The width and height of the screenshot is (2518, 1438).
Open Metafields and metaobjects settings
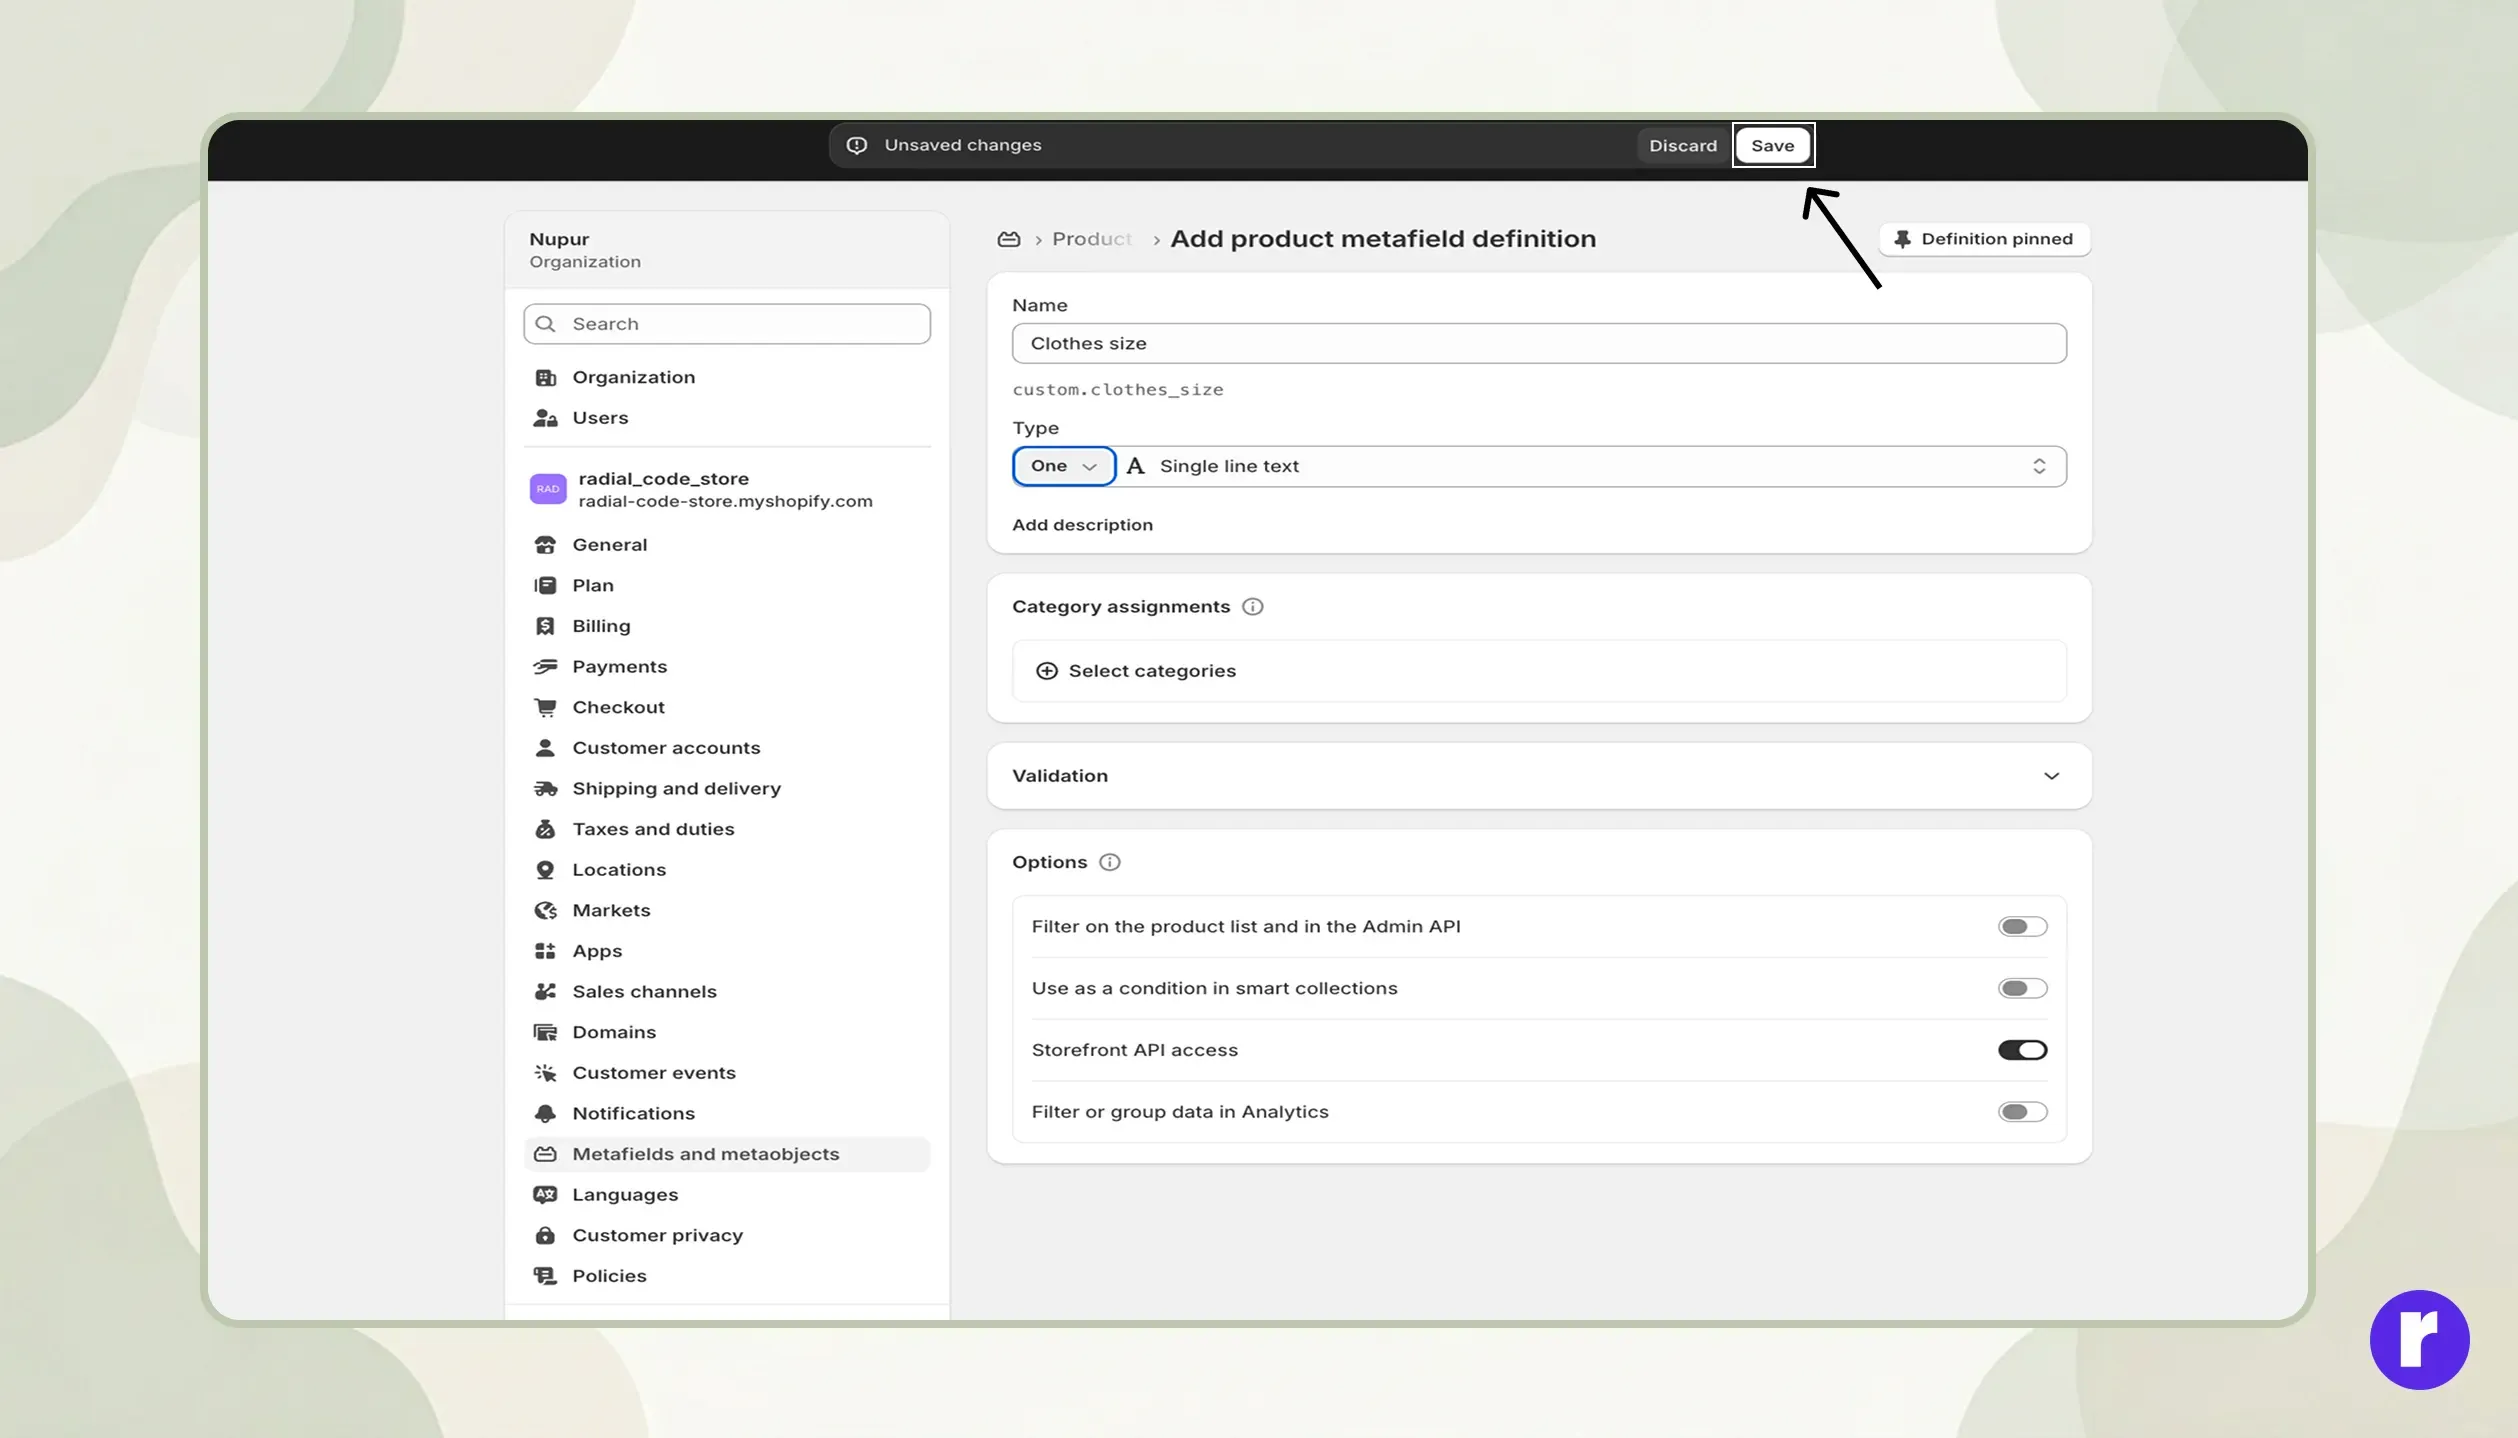[x=727, y=1154]
